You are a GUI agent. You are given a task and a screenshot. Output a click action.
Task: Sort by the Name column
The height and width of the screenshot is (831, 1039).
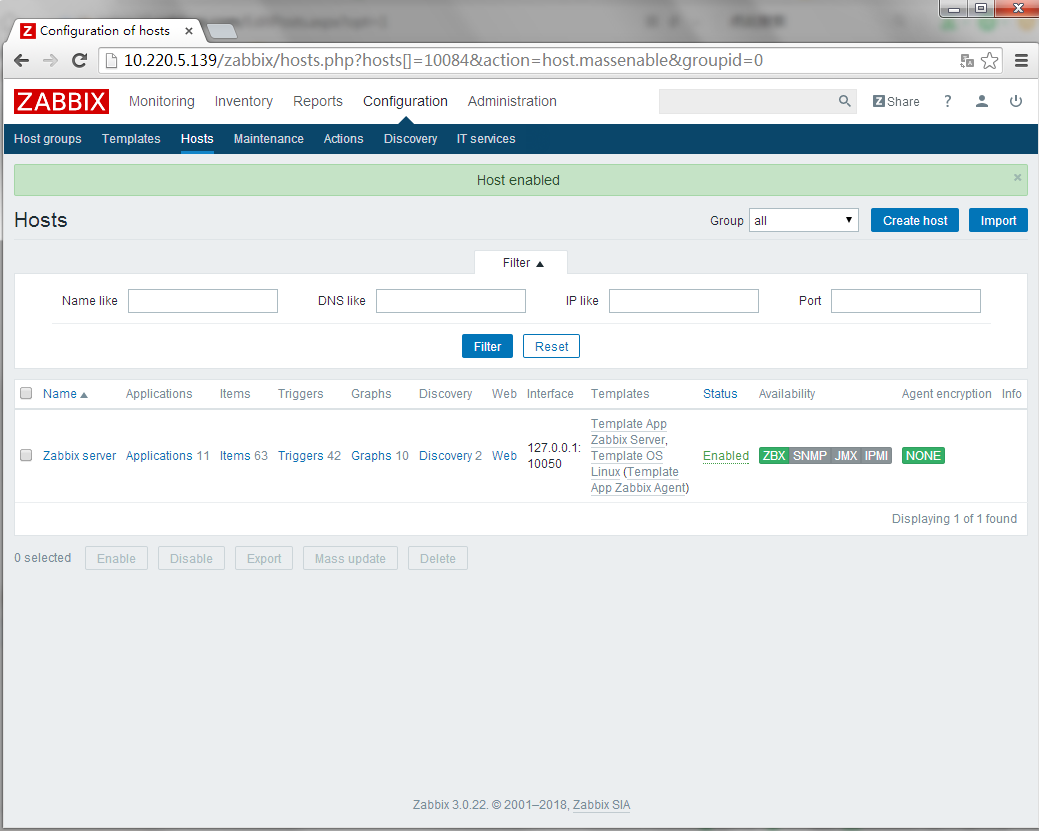65,394
